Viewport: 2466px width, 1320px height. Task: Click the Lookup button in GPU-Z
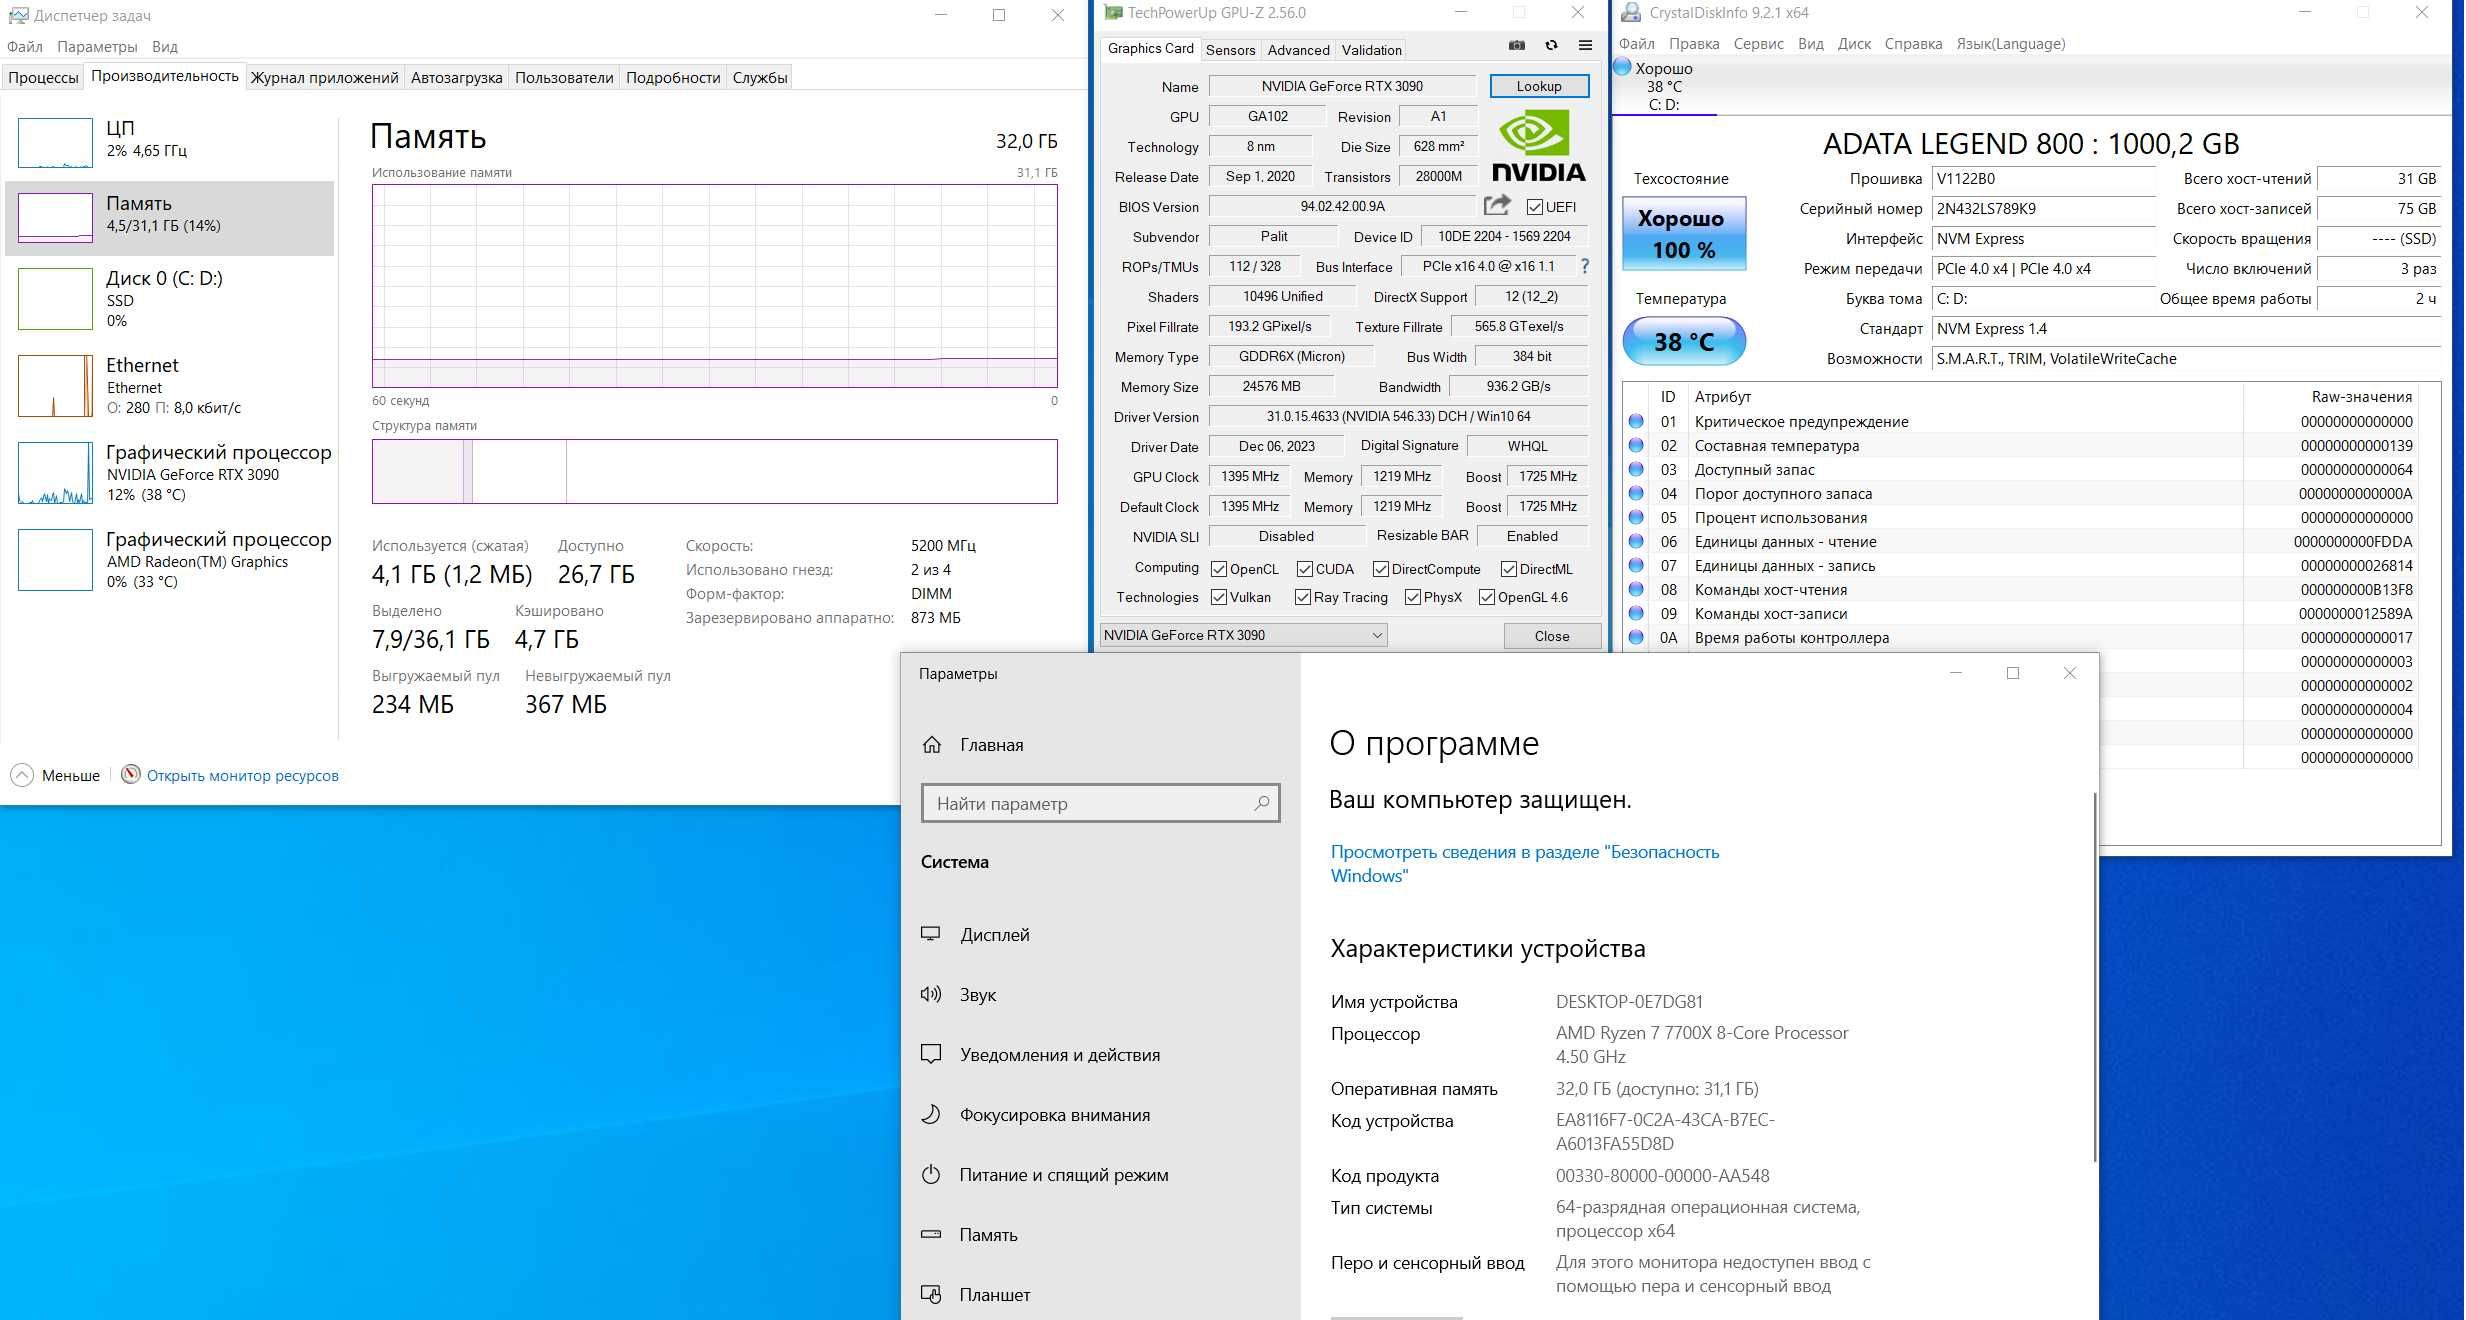(1539, 86)
